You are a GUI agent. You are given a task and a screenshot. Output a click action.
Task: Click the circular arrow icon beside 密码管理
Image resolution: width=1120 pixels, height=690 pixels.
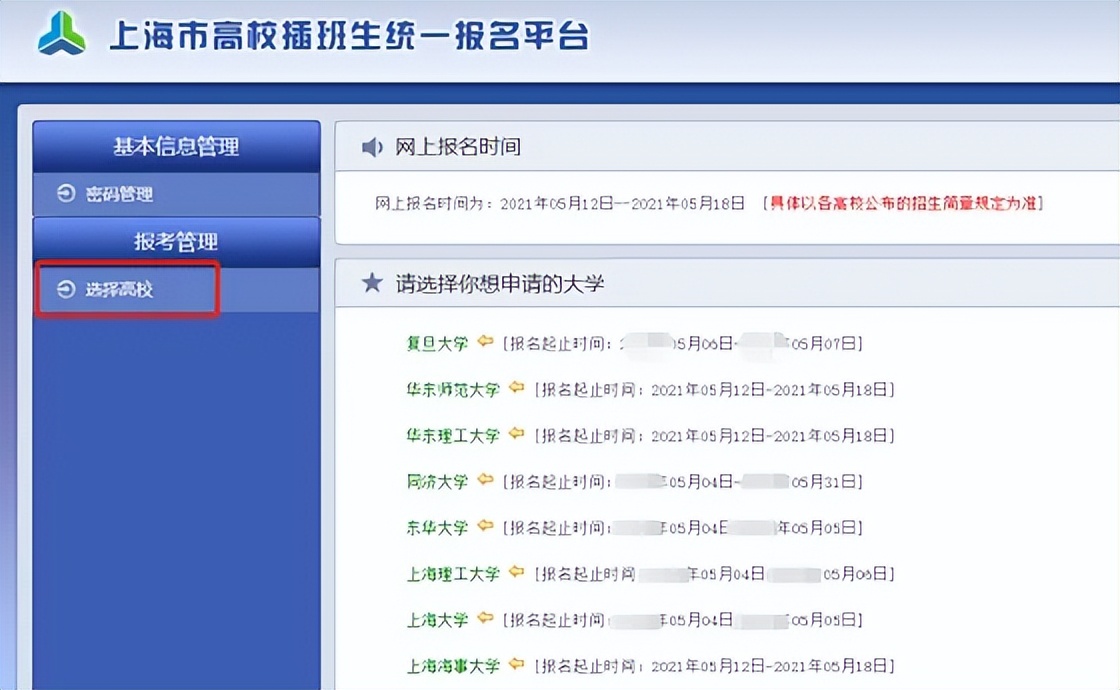click(x=66, y=194)
